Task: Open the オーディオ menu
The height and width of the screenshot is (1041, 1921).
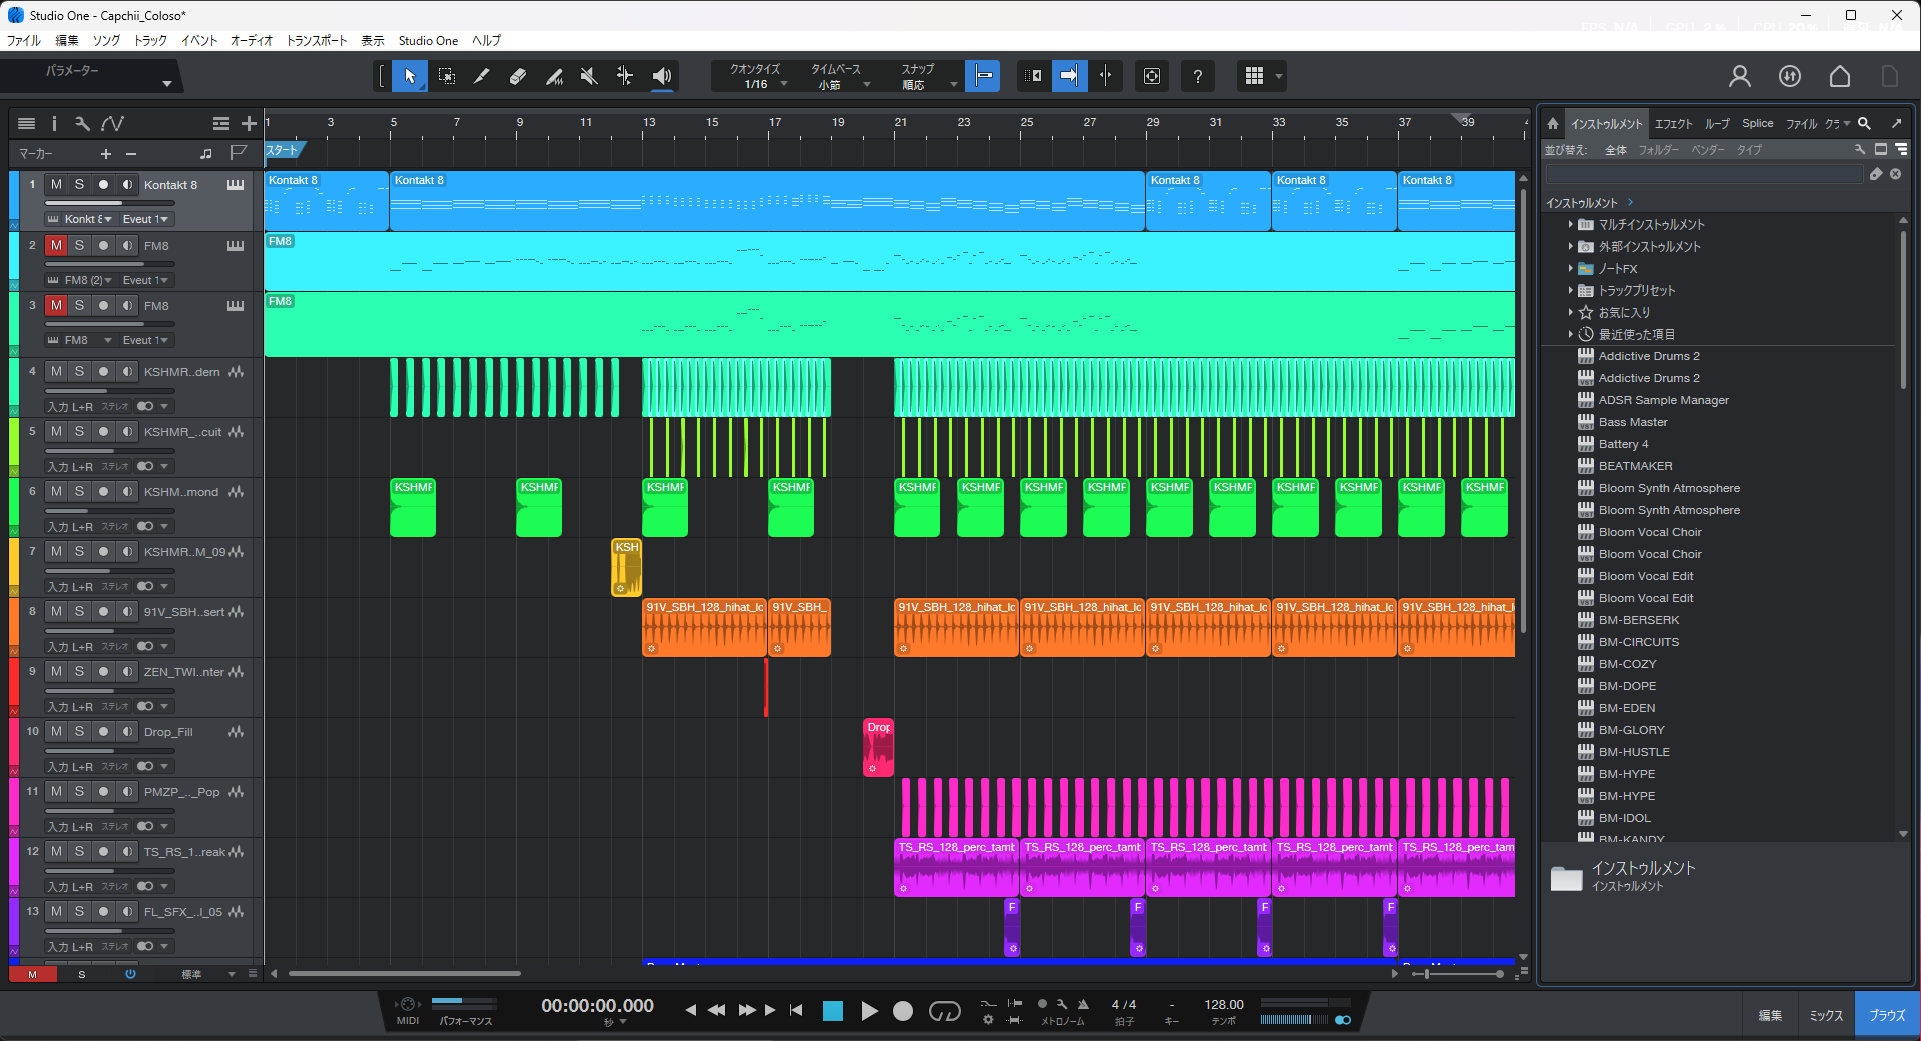Action: pyautogui.click(x=252, y=41)
